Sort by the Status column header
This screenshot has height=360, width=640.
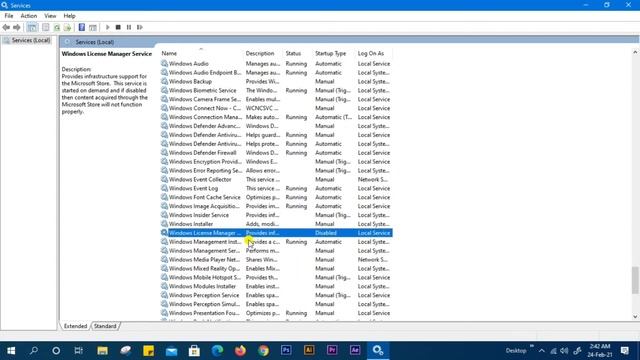pos(298,53)
